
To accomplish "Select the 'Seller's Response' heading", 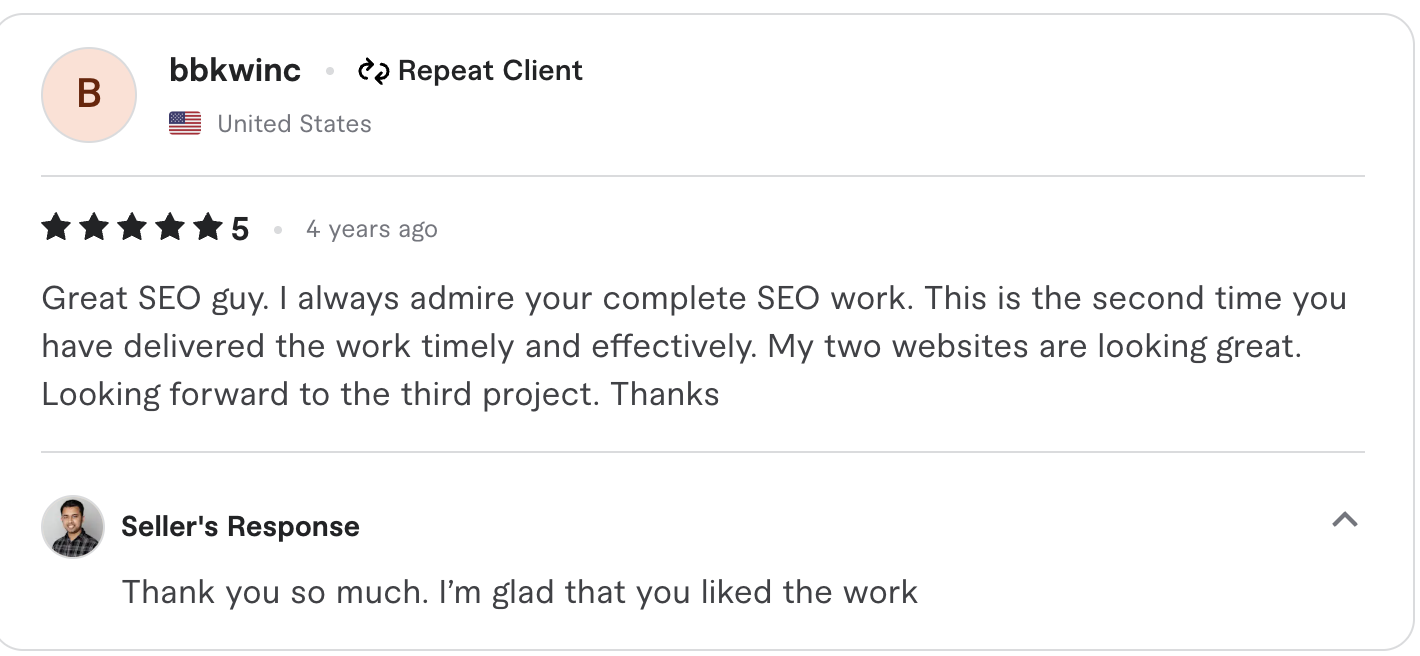I will (240, 526).
